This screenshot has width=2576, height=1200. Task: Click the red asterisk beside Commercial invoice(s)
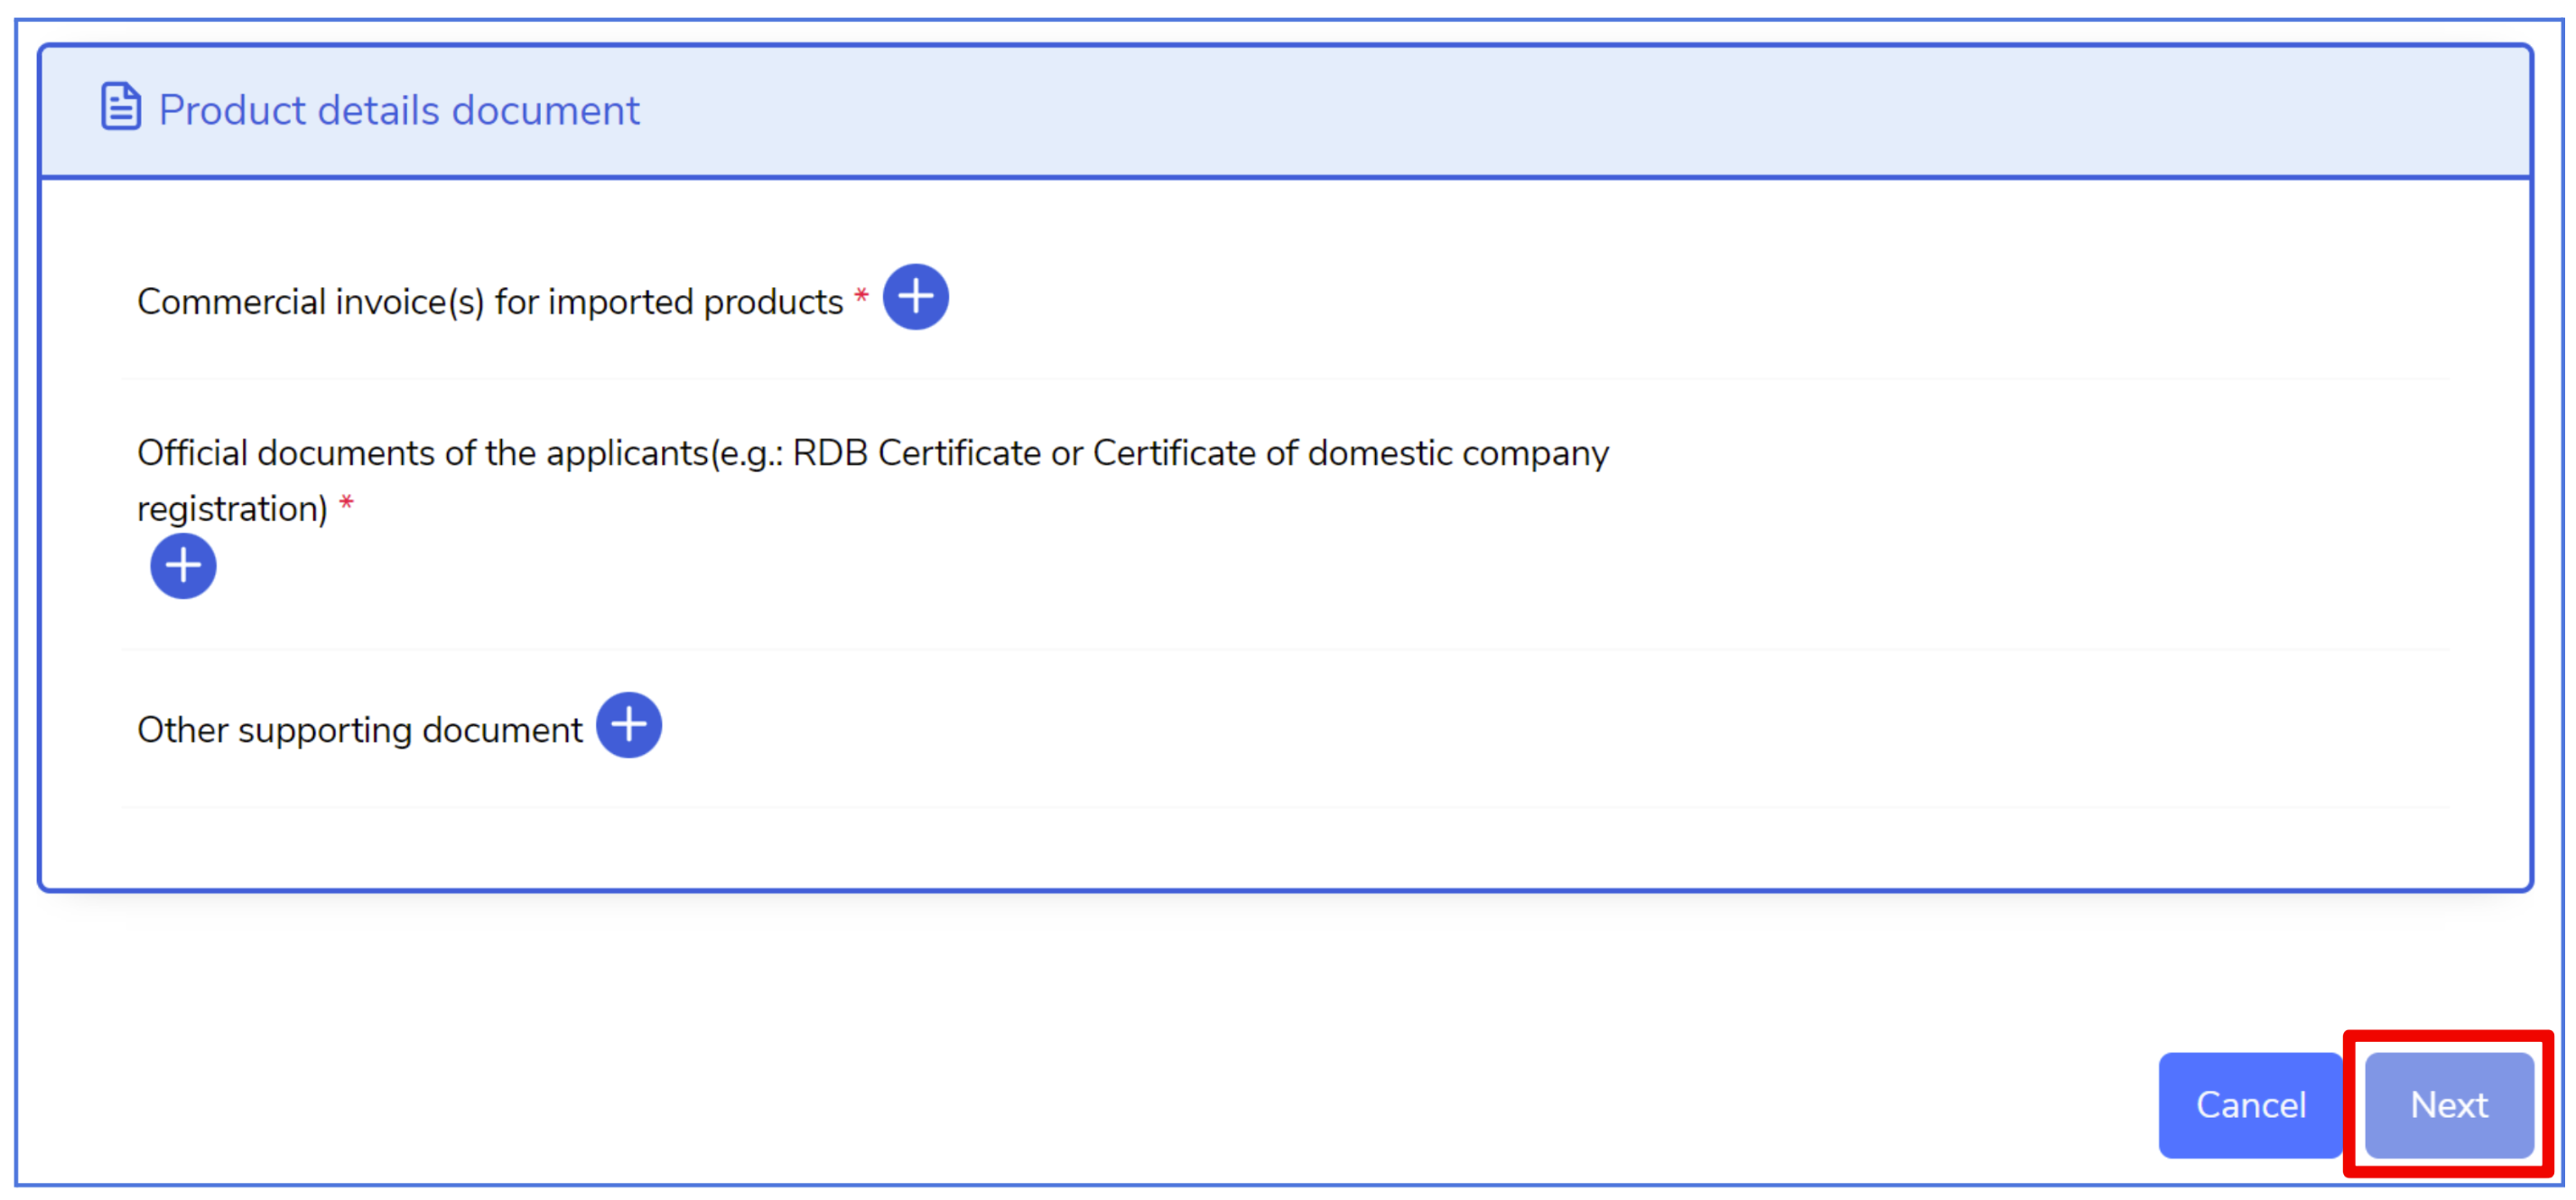[861, 295]
